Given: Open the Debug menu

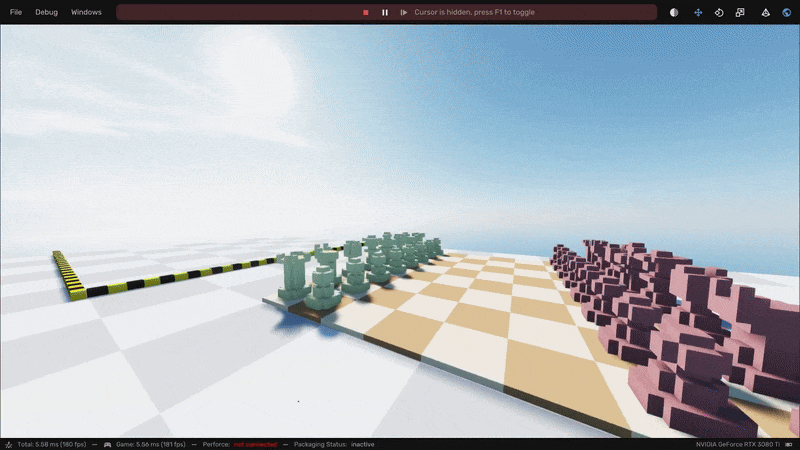Looking at the screenshot, I should click(x=46, y=12).
